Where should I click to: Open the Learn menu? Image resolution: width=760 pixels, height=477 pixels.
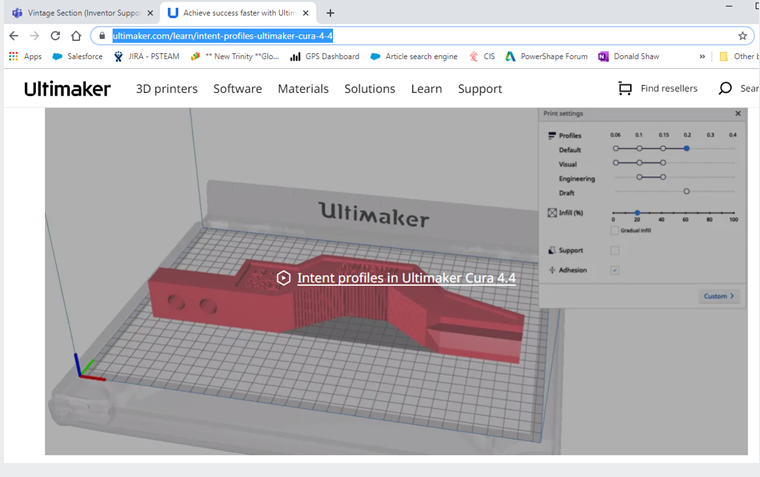(x=427, y=89)
